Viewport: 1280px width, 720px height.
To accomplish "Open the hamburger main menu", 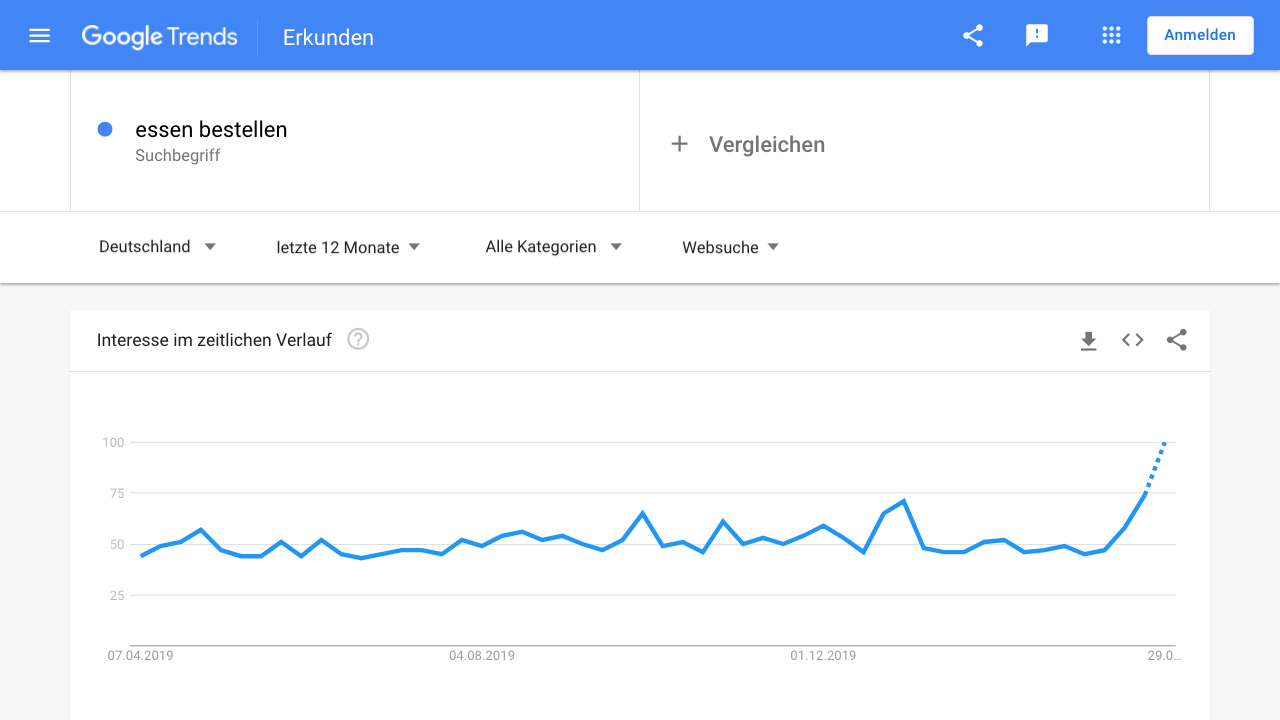I will (x=40, y=36).
